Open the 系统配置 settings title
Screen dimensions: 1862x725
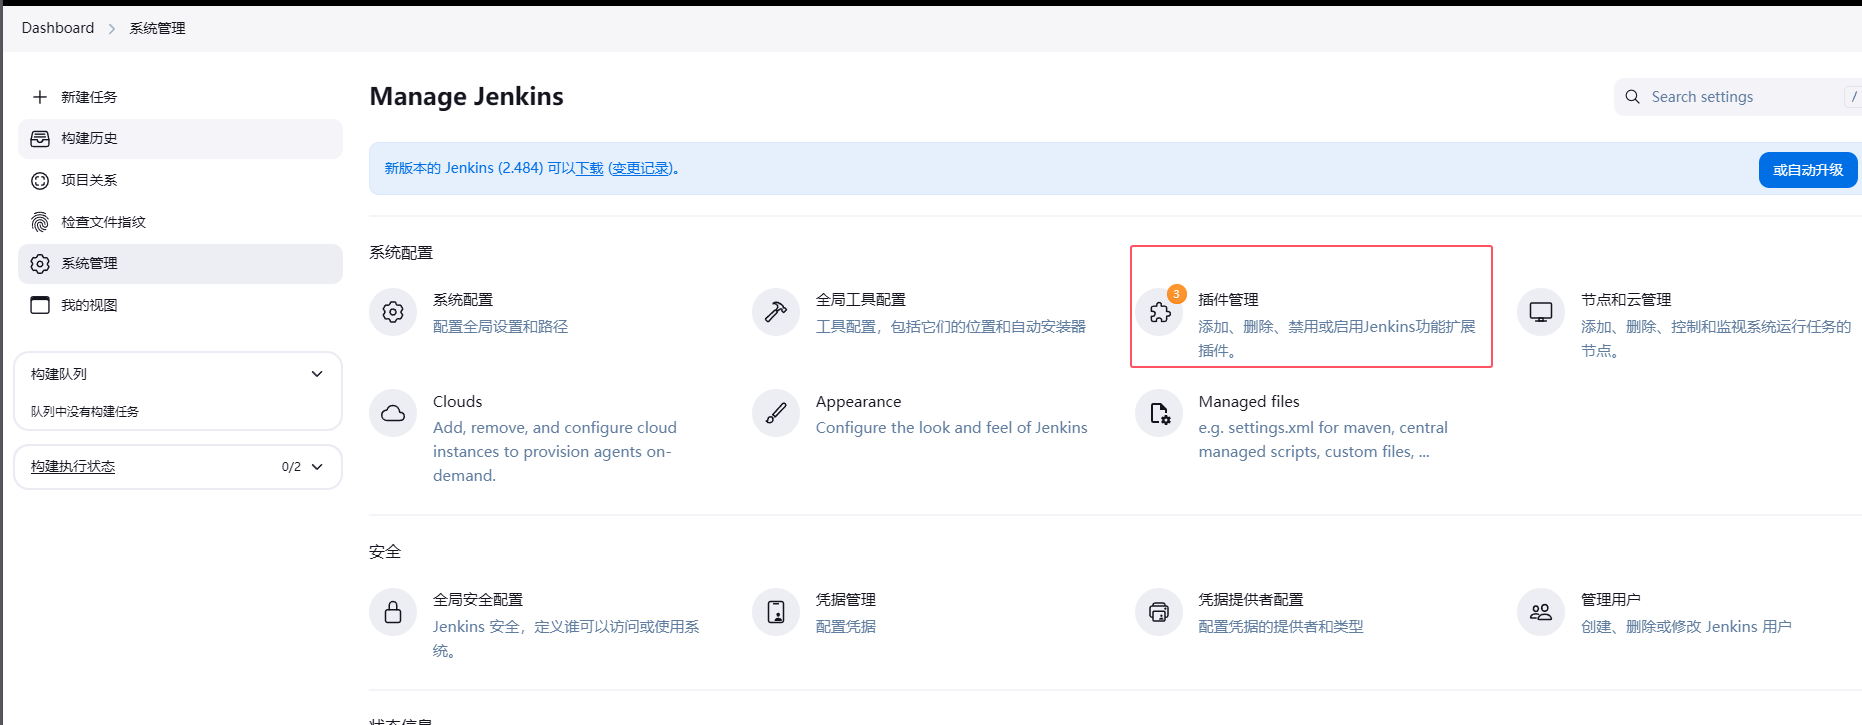pos(463,300)
